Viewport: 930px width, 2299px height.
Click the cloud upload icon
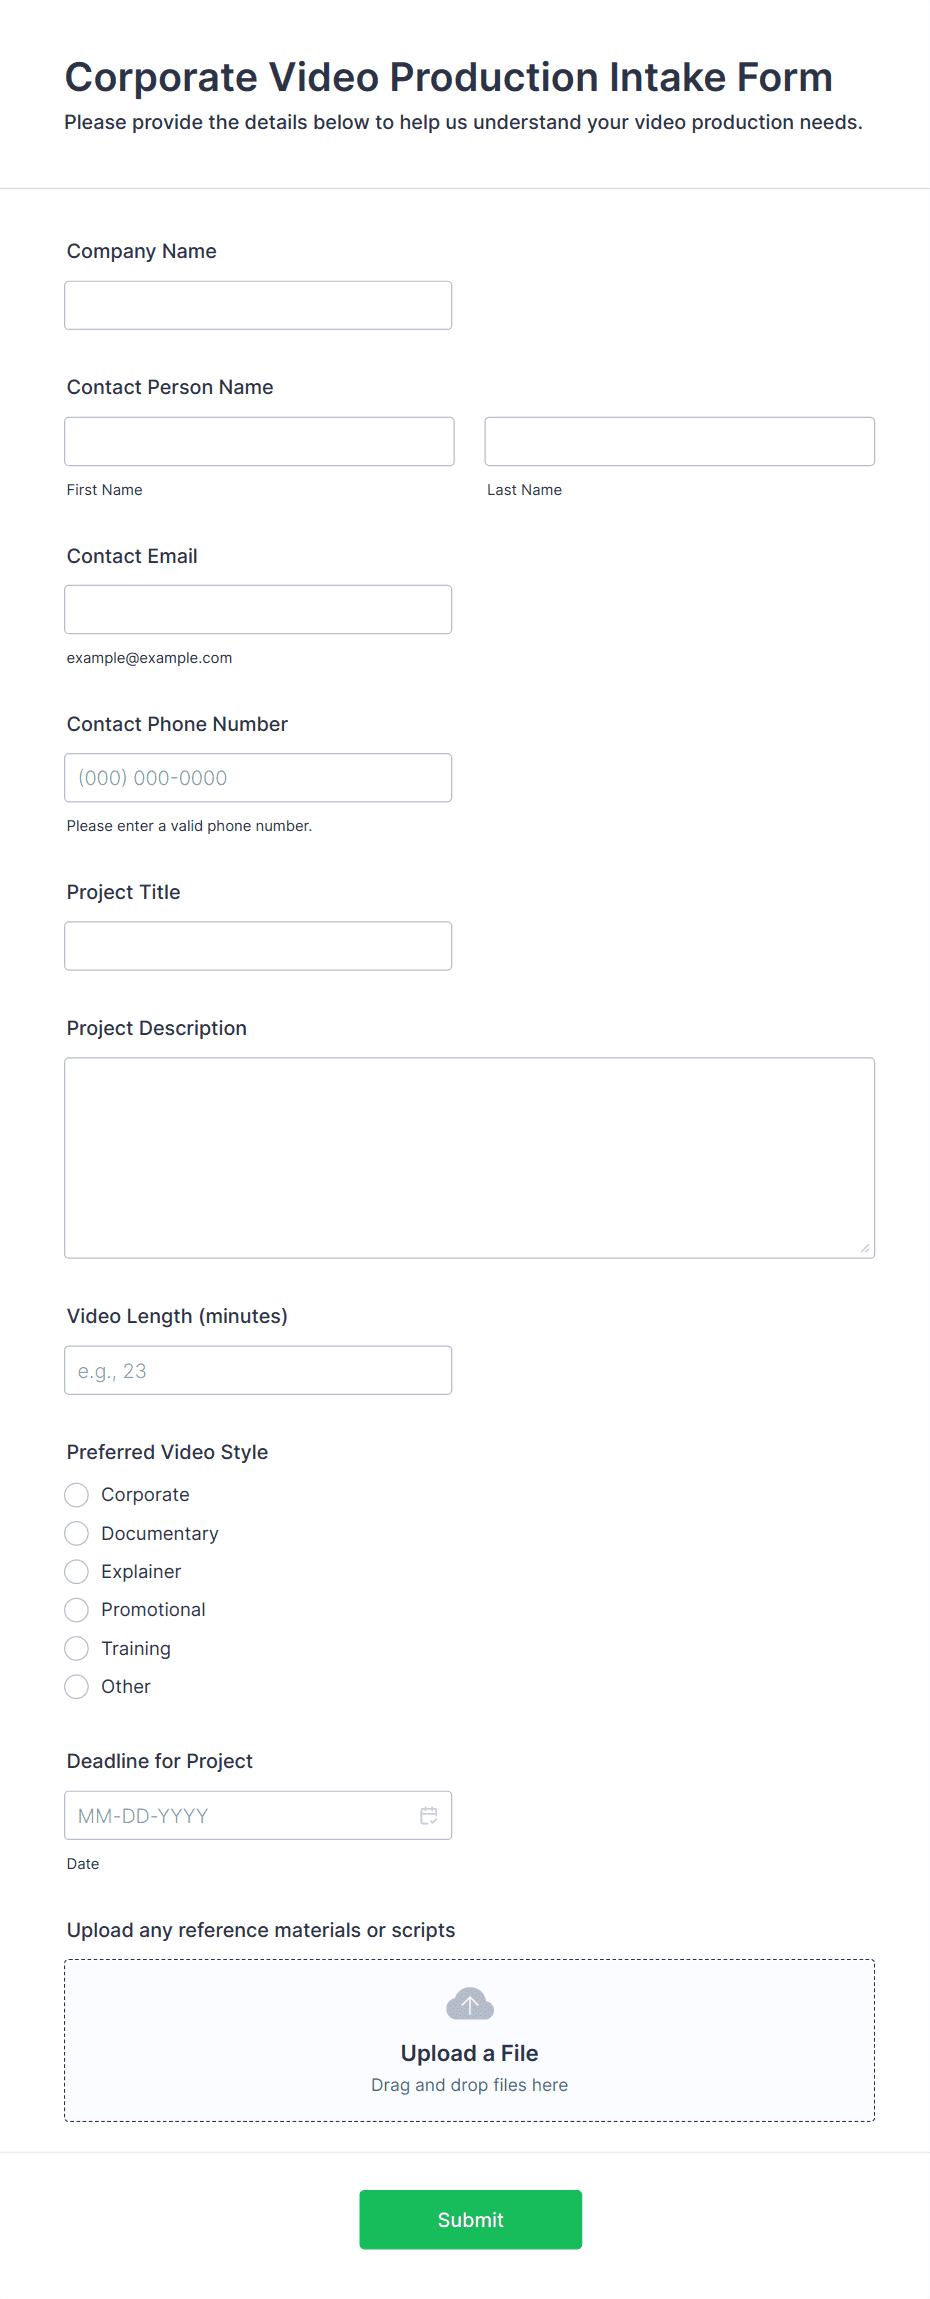[469, 2004]
